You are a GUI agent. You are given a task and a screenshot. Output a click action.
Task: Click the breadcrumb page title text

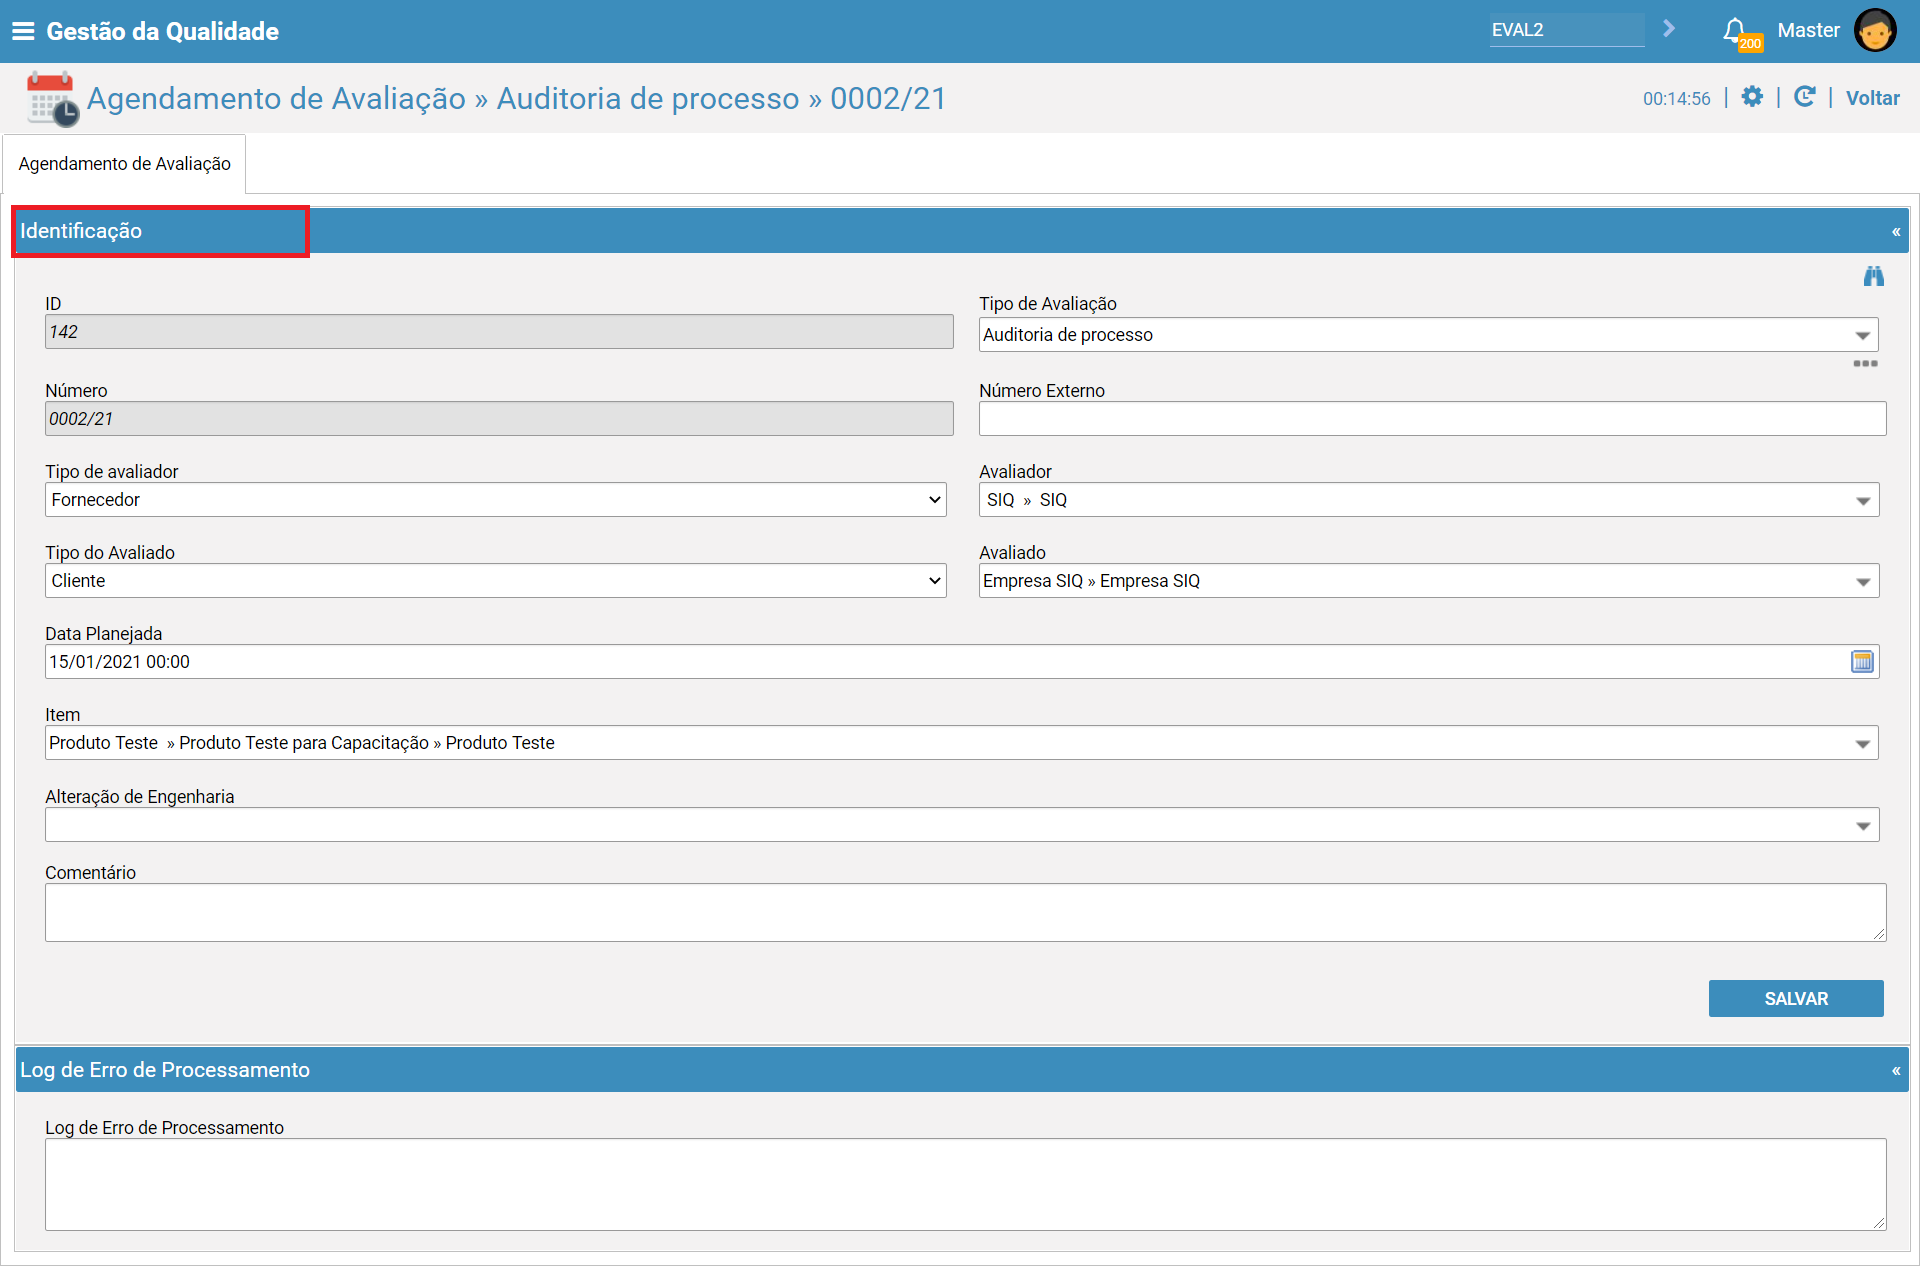[516, 99]
